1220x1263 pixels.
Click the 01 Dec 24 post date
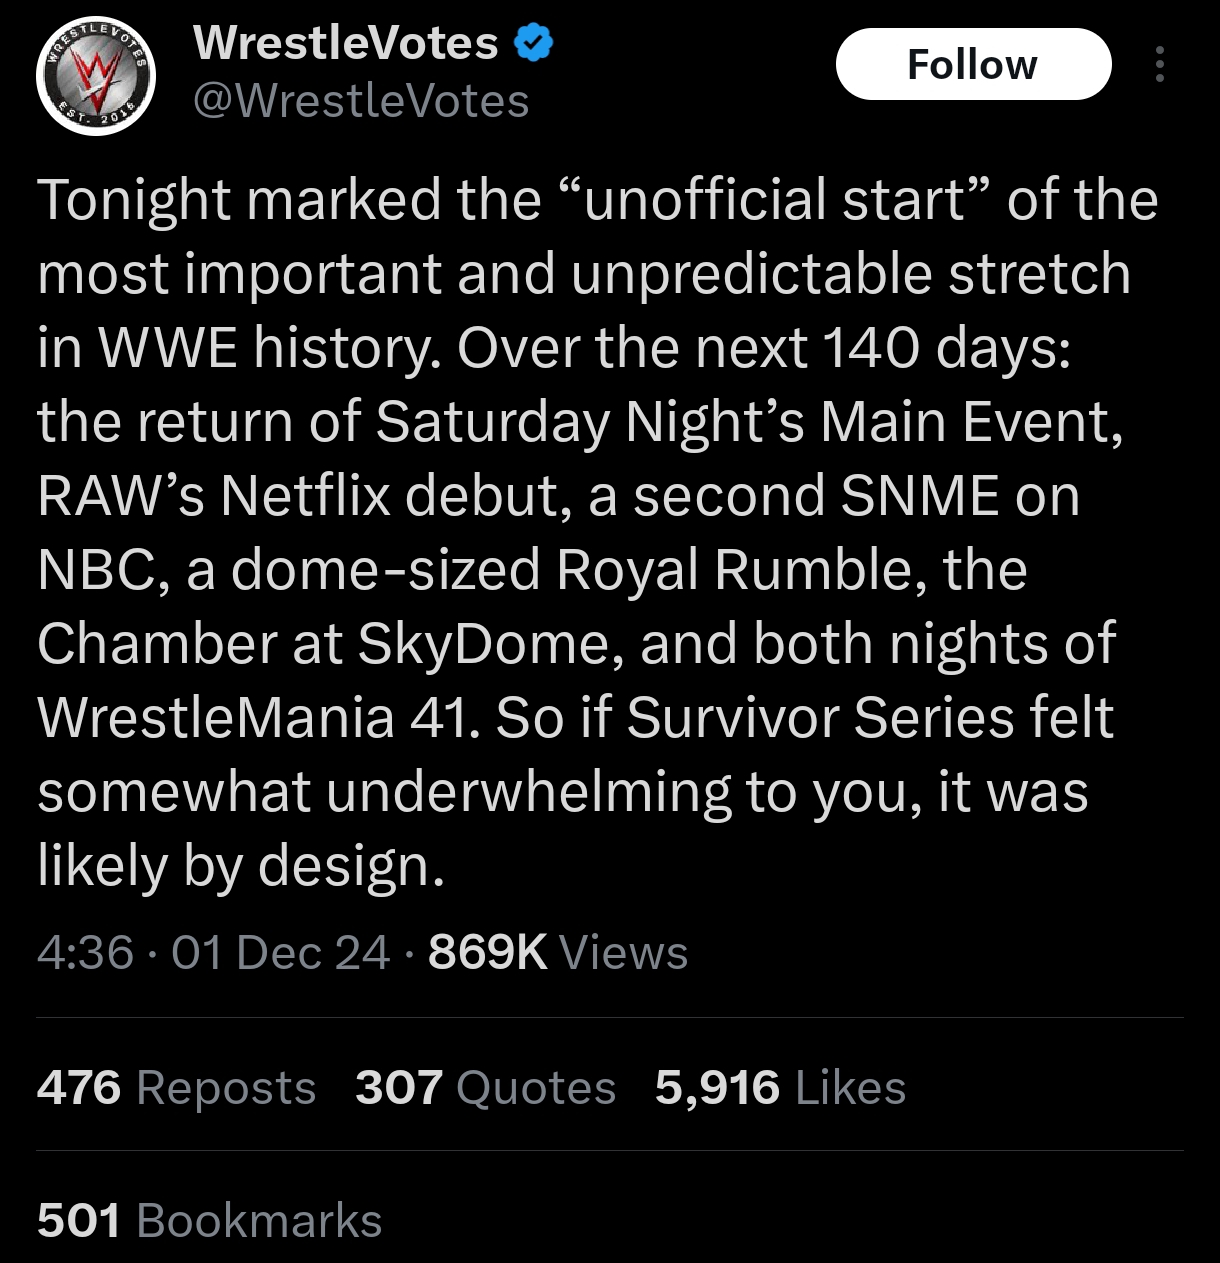point(280,952)
